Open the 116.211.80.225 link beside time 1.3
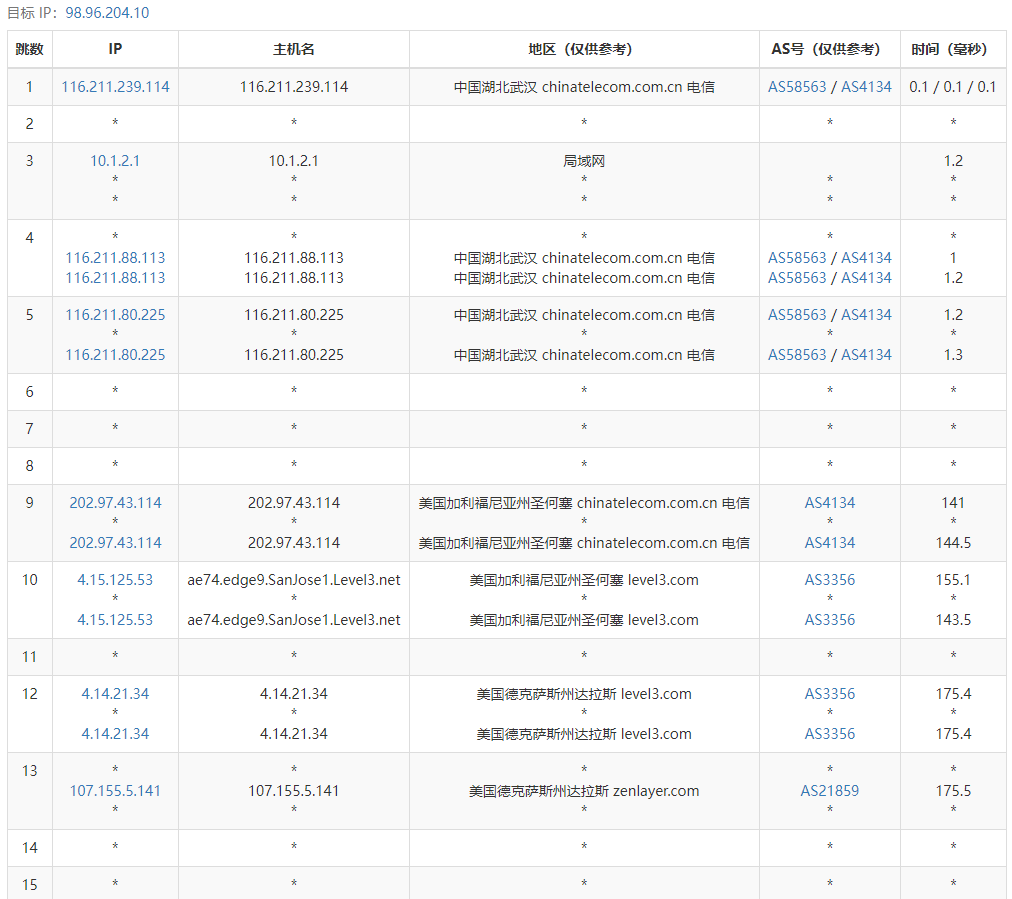Screen dimensions: 1012x899 coord(116,354)
